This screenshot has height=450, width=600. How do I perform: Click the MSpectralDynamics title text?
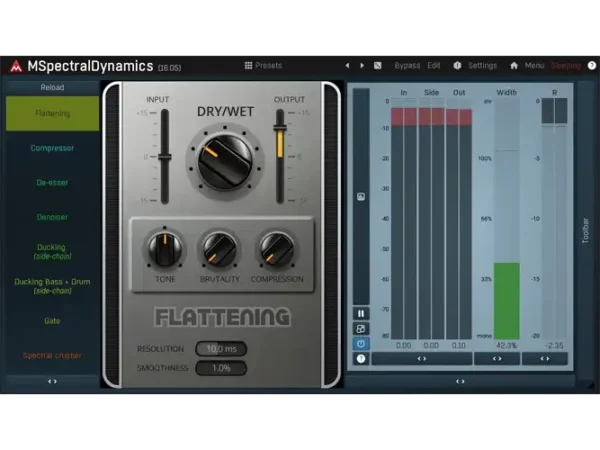pos(90,66)
